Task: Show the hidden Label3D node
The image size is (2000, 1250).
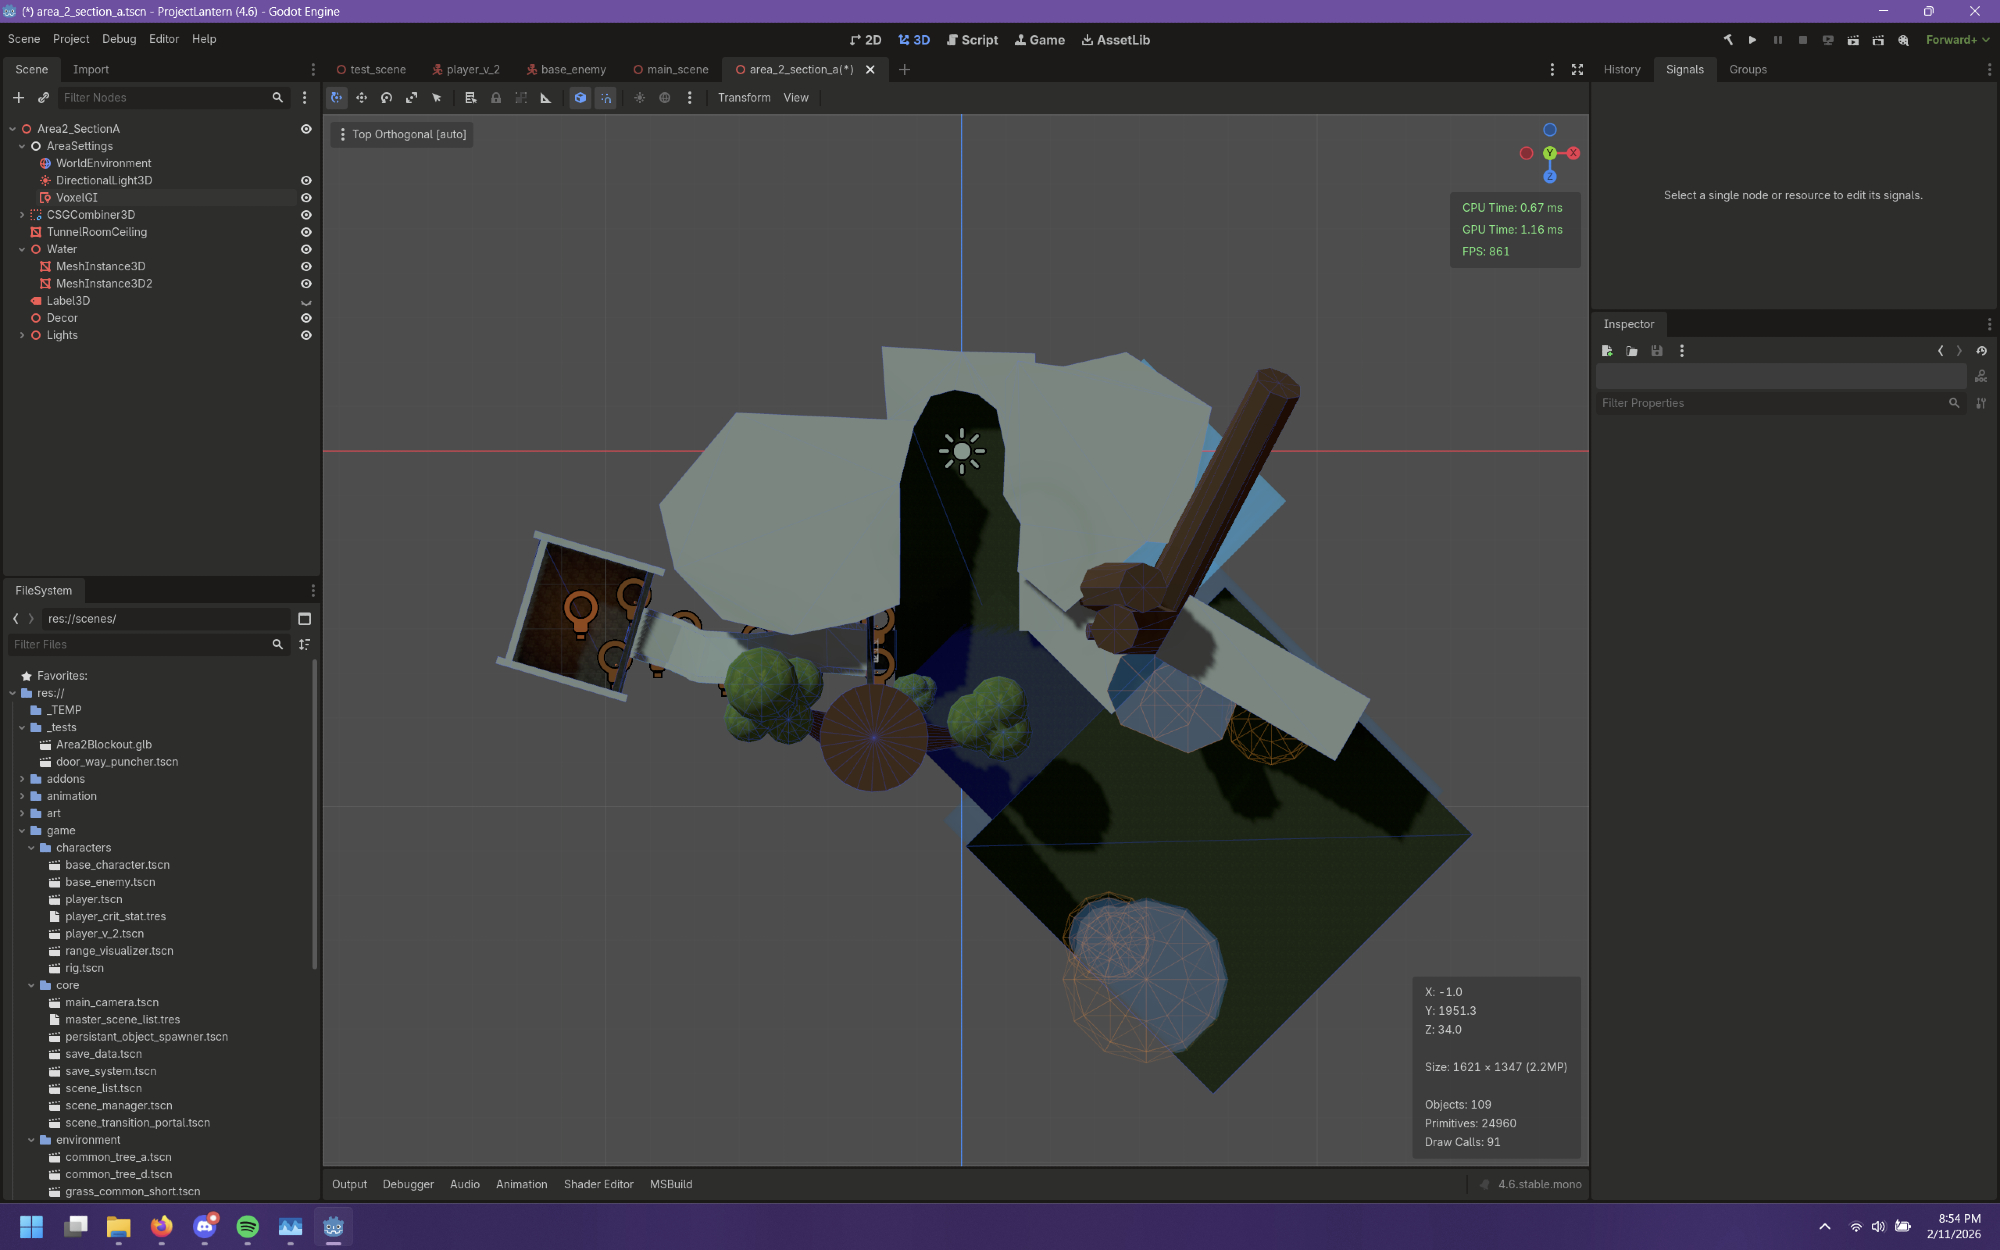Action: [306, 301]
